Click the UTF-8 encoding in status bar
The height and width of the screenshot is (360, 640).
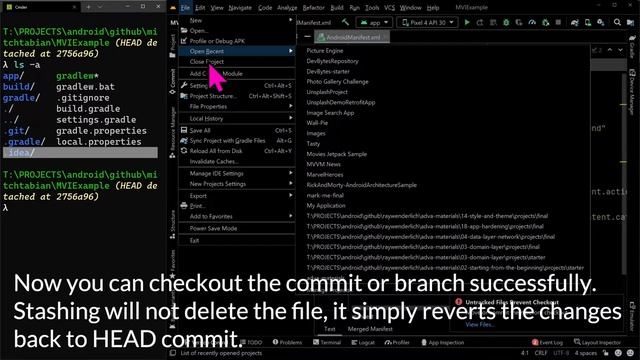561,353
